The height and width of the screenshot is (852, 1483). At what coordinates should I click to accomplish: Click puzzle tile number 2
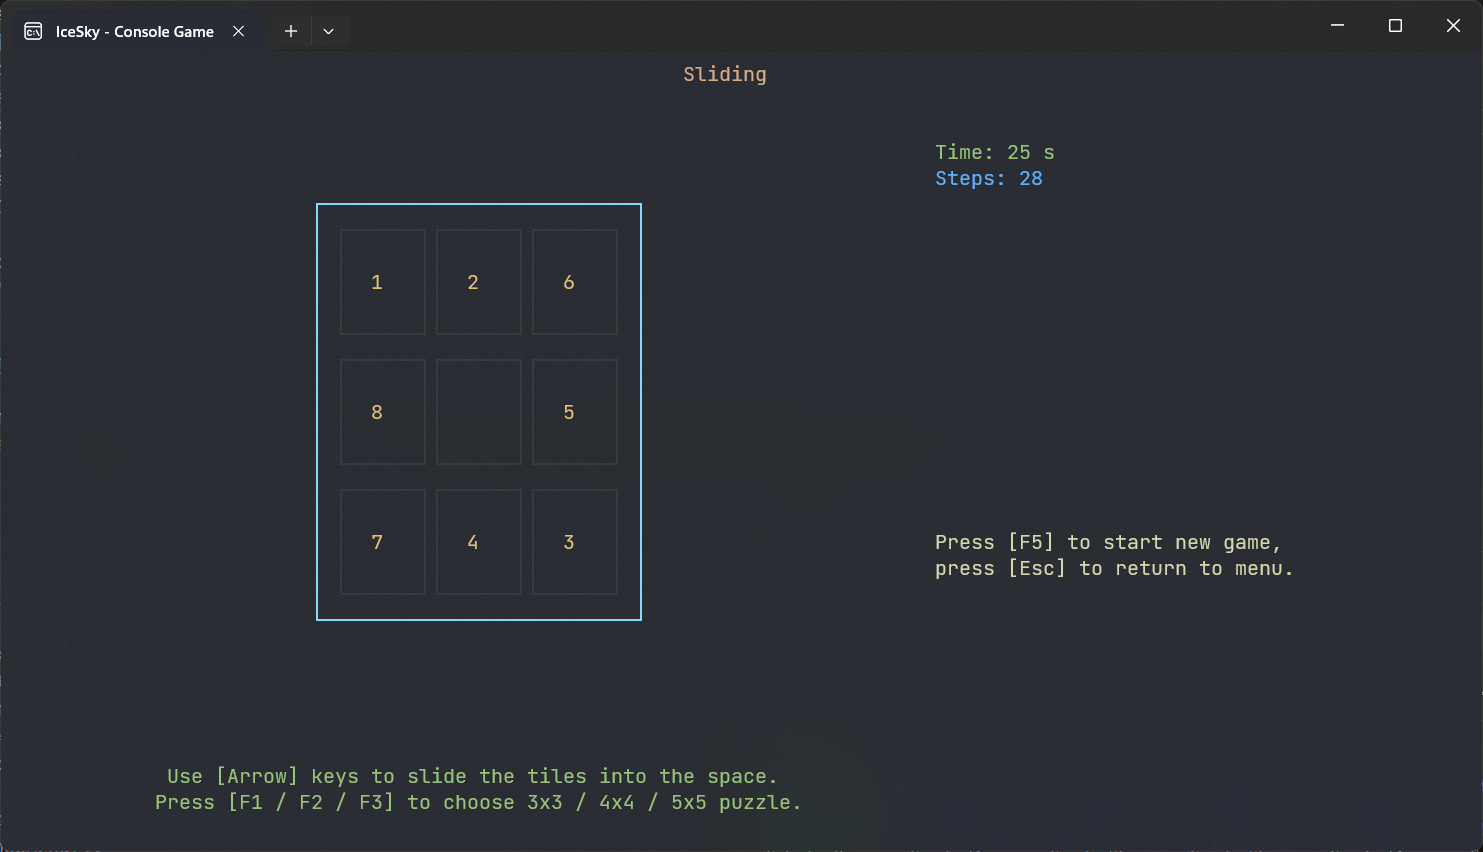tap(479, 282)
